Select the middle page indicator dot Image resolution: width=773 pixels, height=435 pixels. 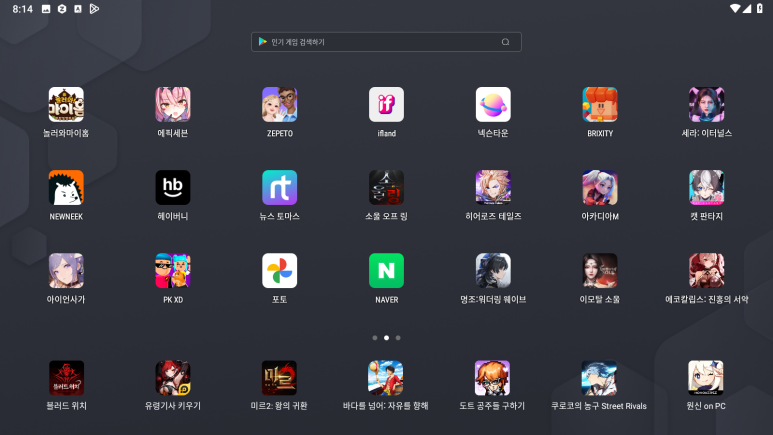point(386,338)
